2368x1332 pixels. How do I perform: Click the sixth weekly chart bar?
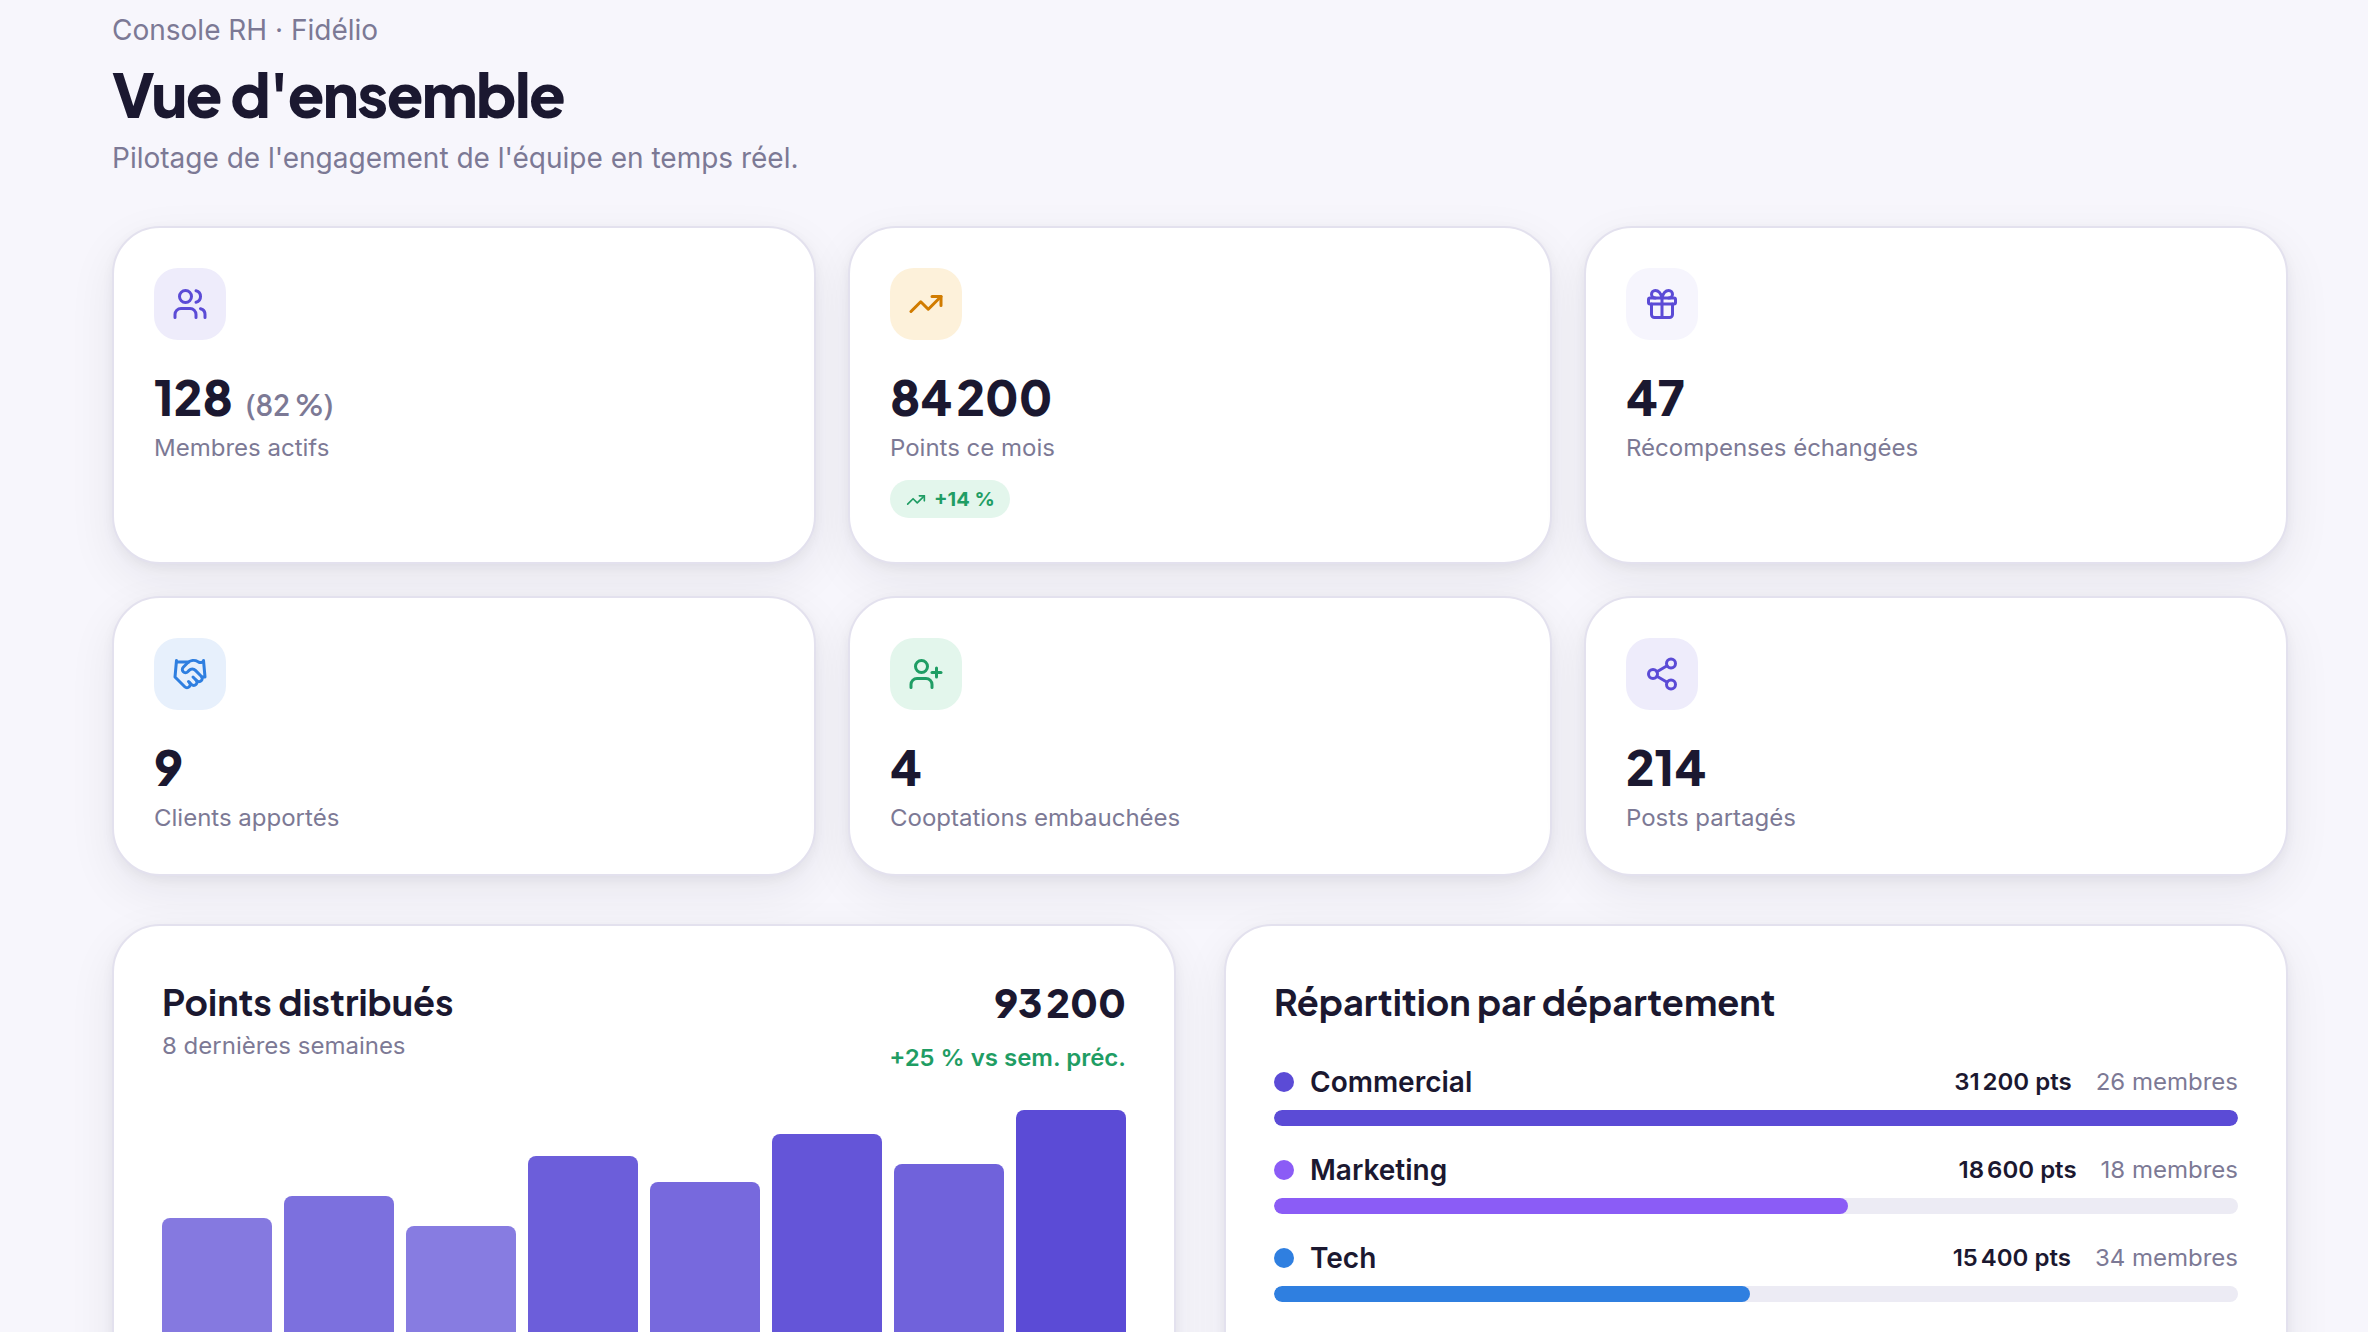(827, 1233)
